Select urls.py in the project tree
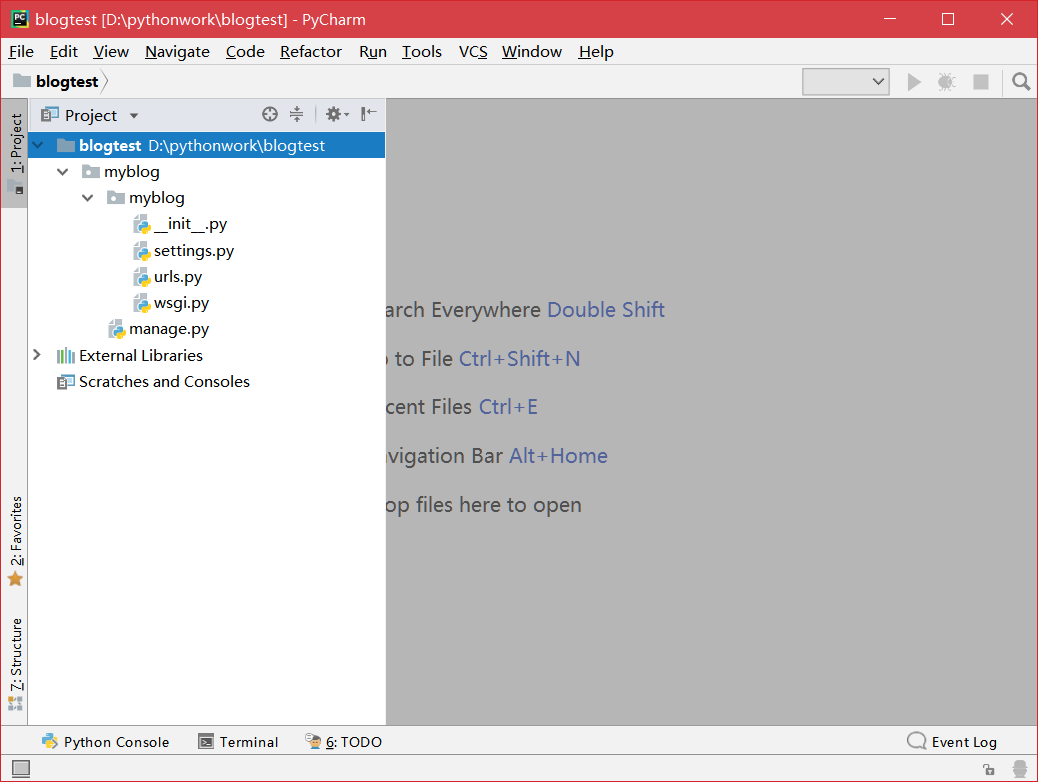The width and height of the screenshot is (1038, 782). click(178, 277)
